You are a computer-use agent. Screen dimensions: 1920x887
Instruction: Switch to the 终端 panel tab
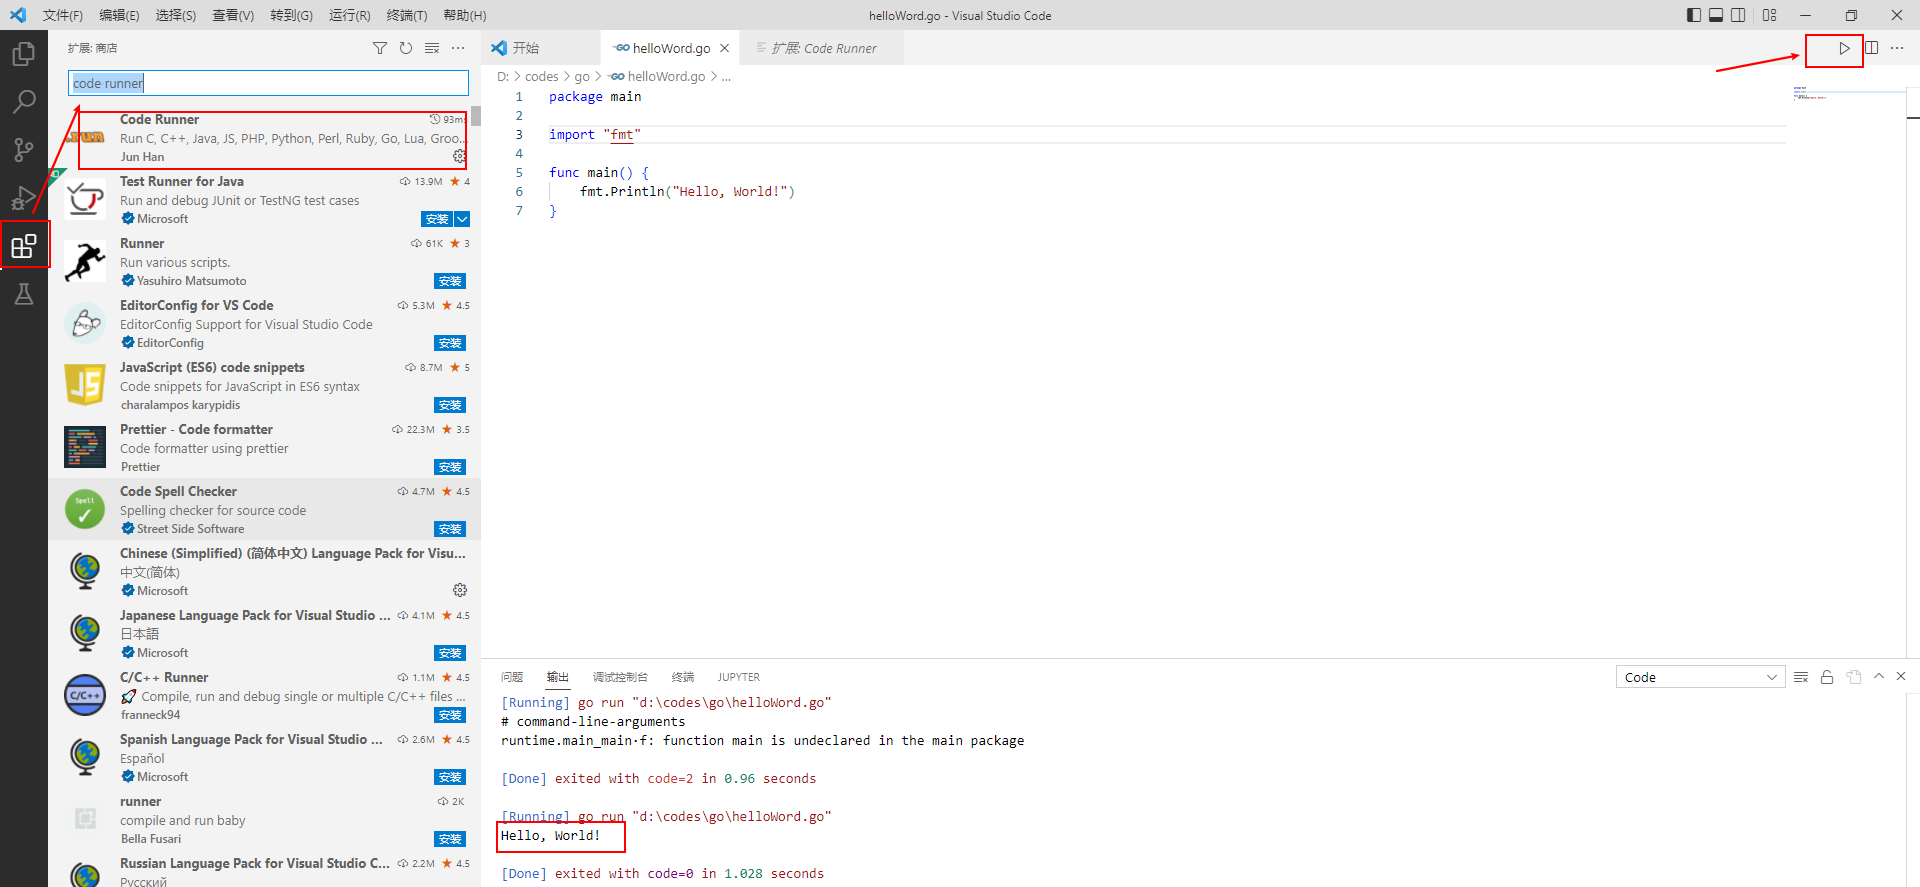point(683,677)
